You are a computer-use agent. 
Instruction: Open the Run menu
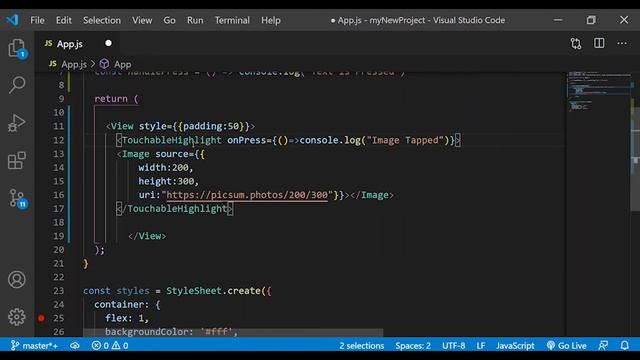pyautogui.click(x=195, y=20)
